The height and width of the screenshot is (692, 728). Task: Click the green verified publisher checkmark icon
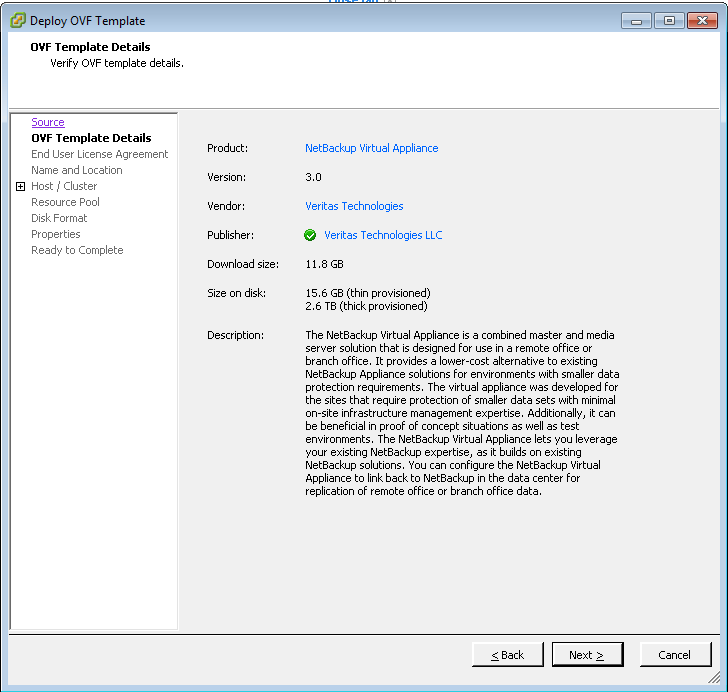[x=310, y=235]
